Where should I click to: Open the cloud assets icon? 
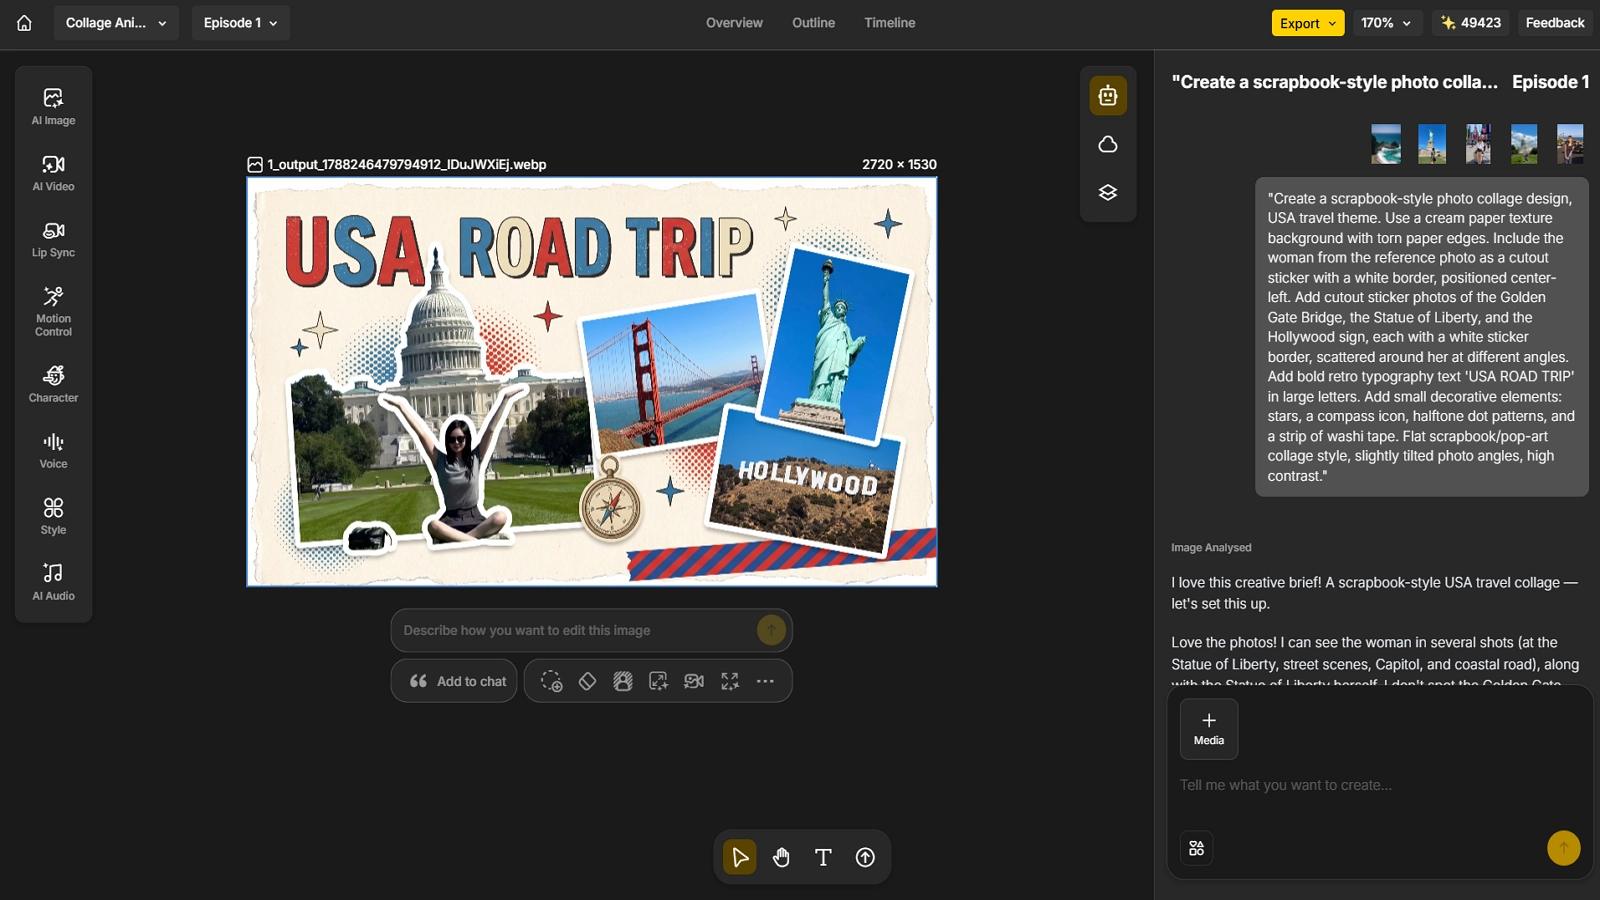click(1108, 144)
